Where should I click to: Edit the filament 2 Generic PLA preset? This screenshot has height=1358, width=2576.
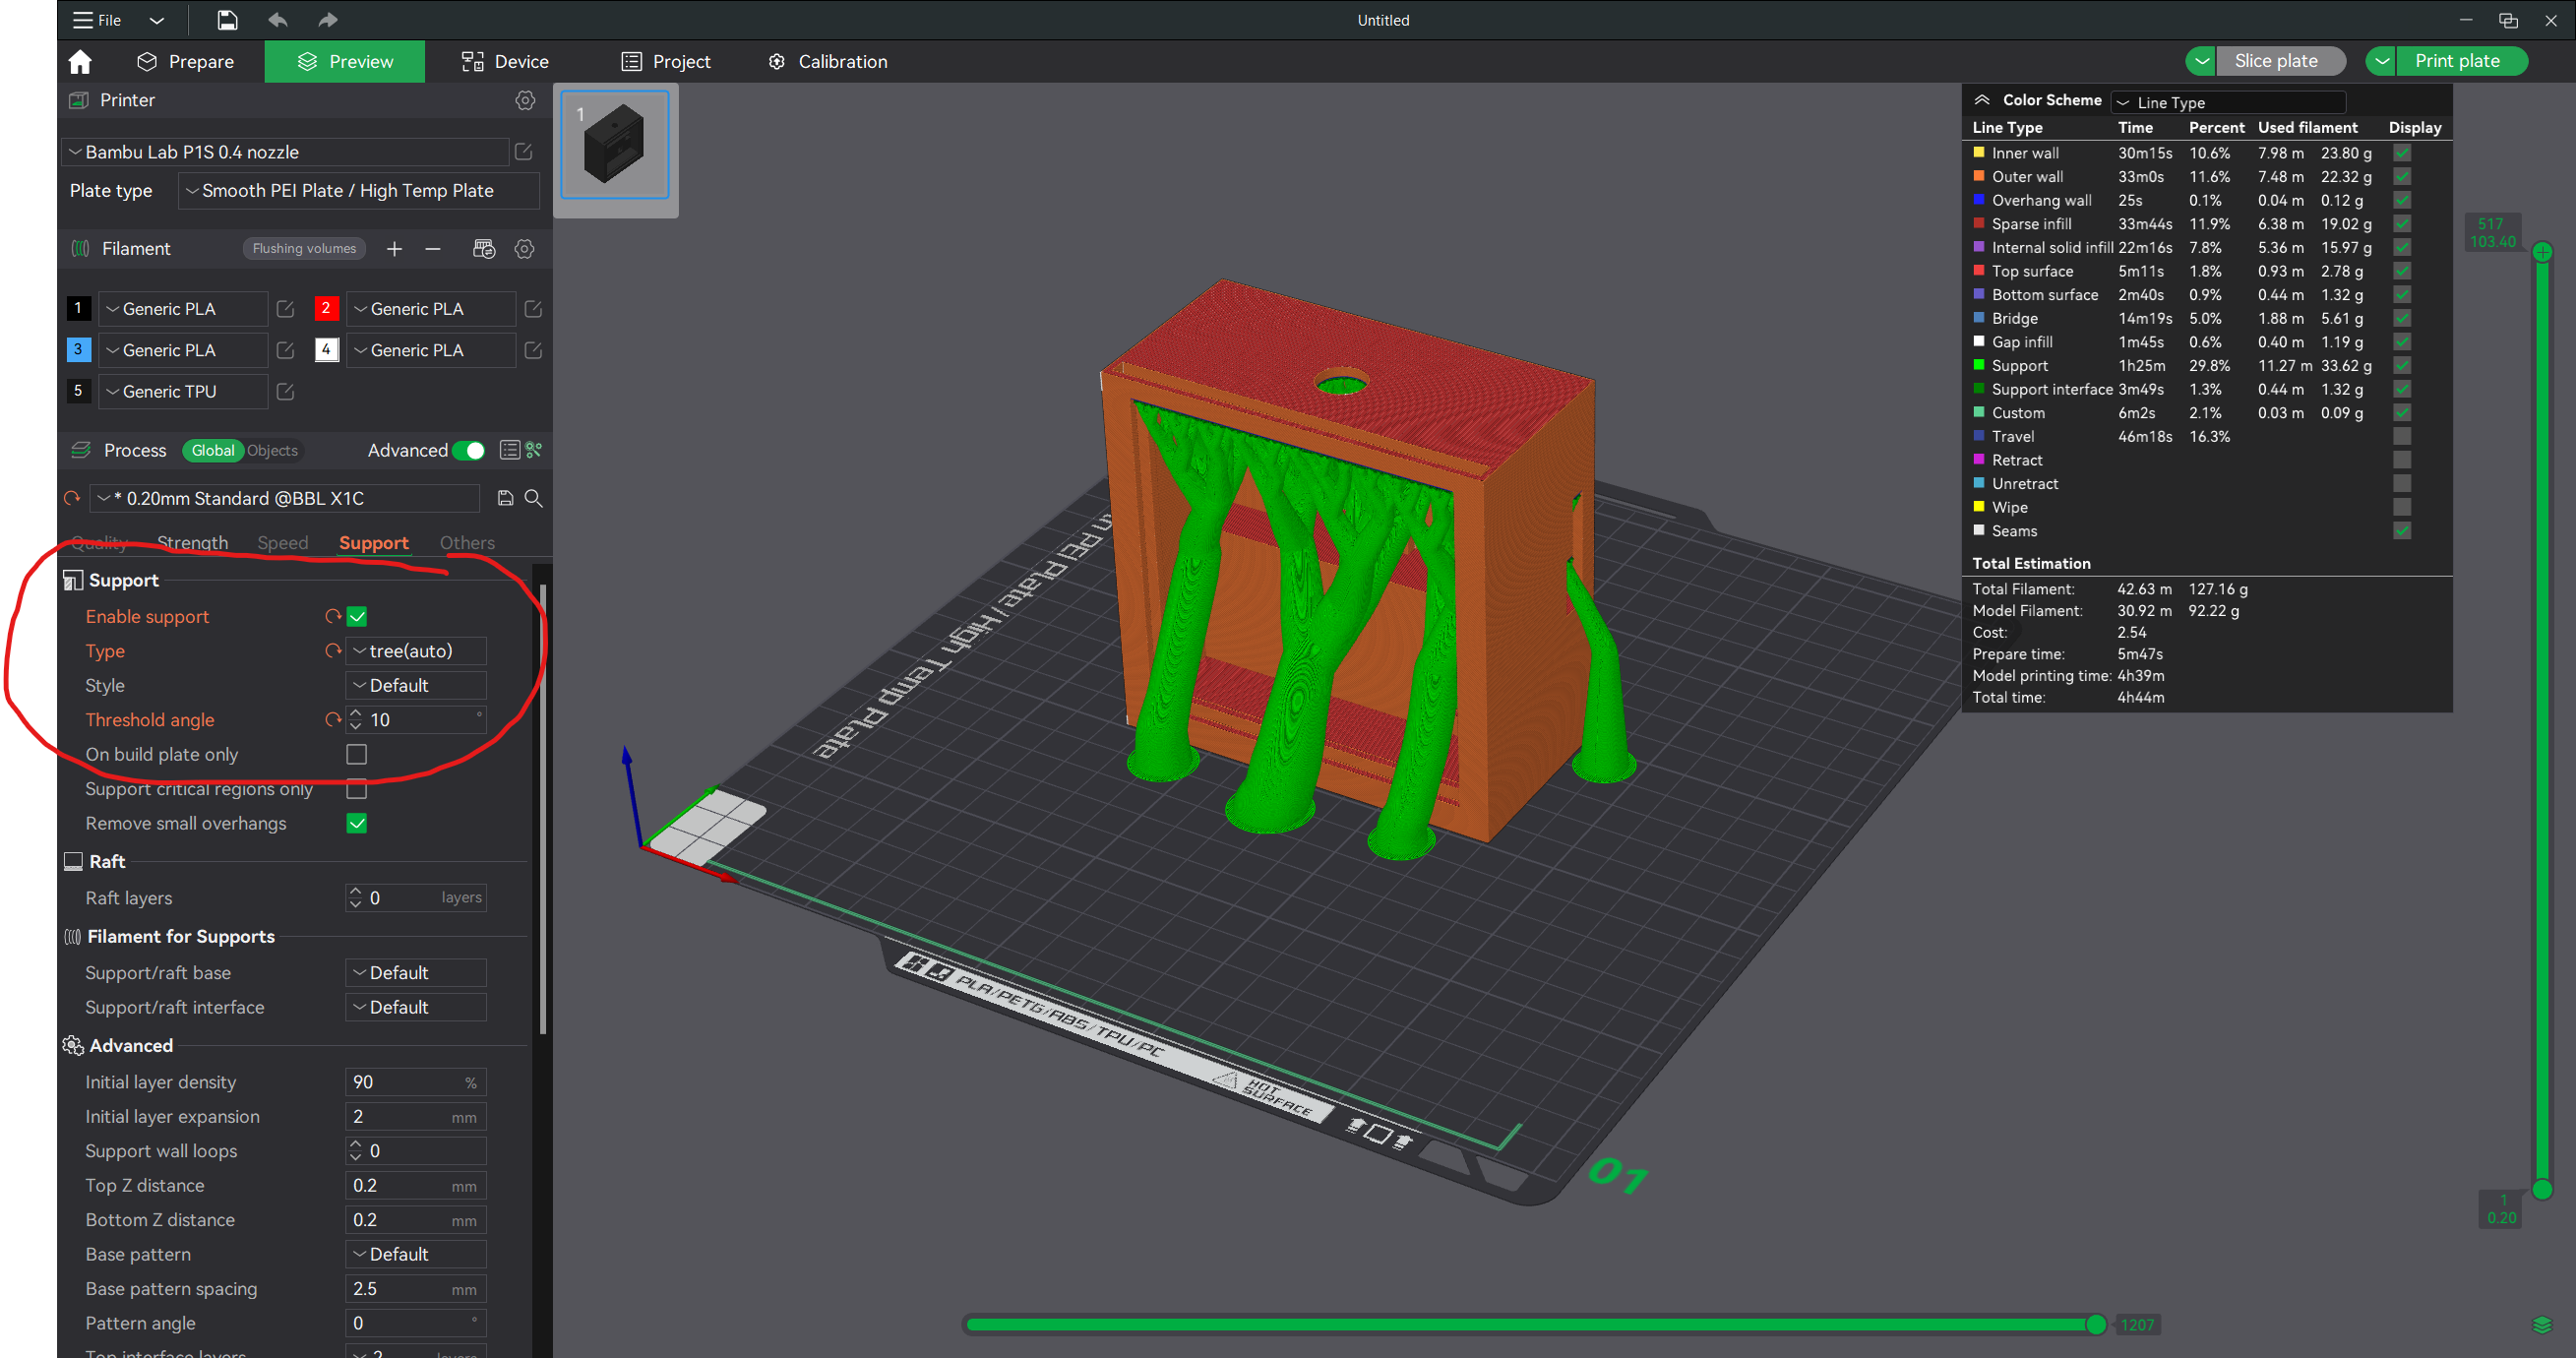point(533,309)
